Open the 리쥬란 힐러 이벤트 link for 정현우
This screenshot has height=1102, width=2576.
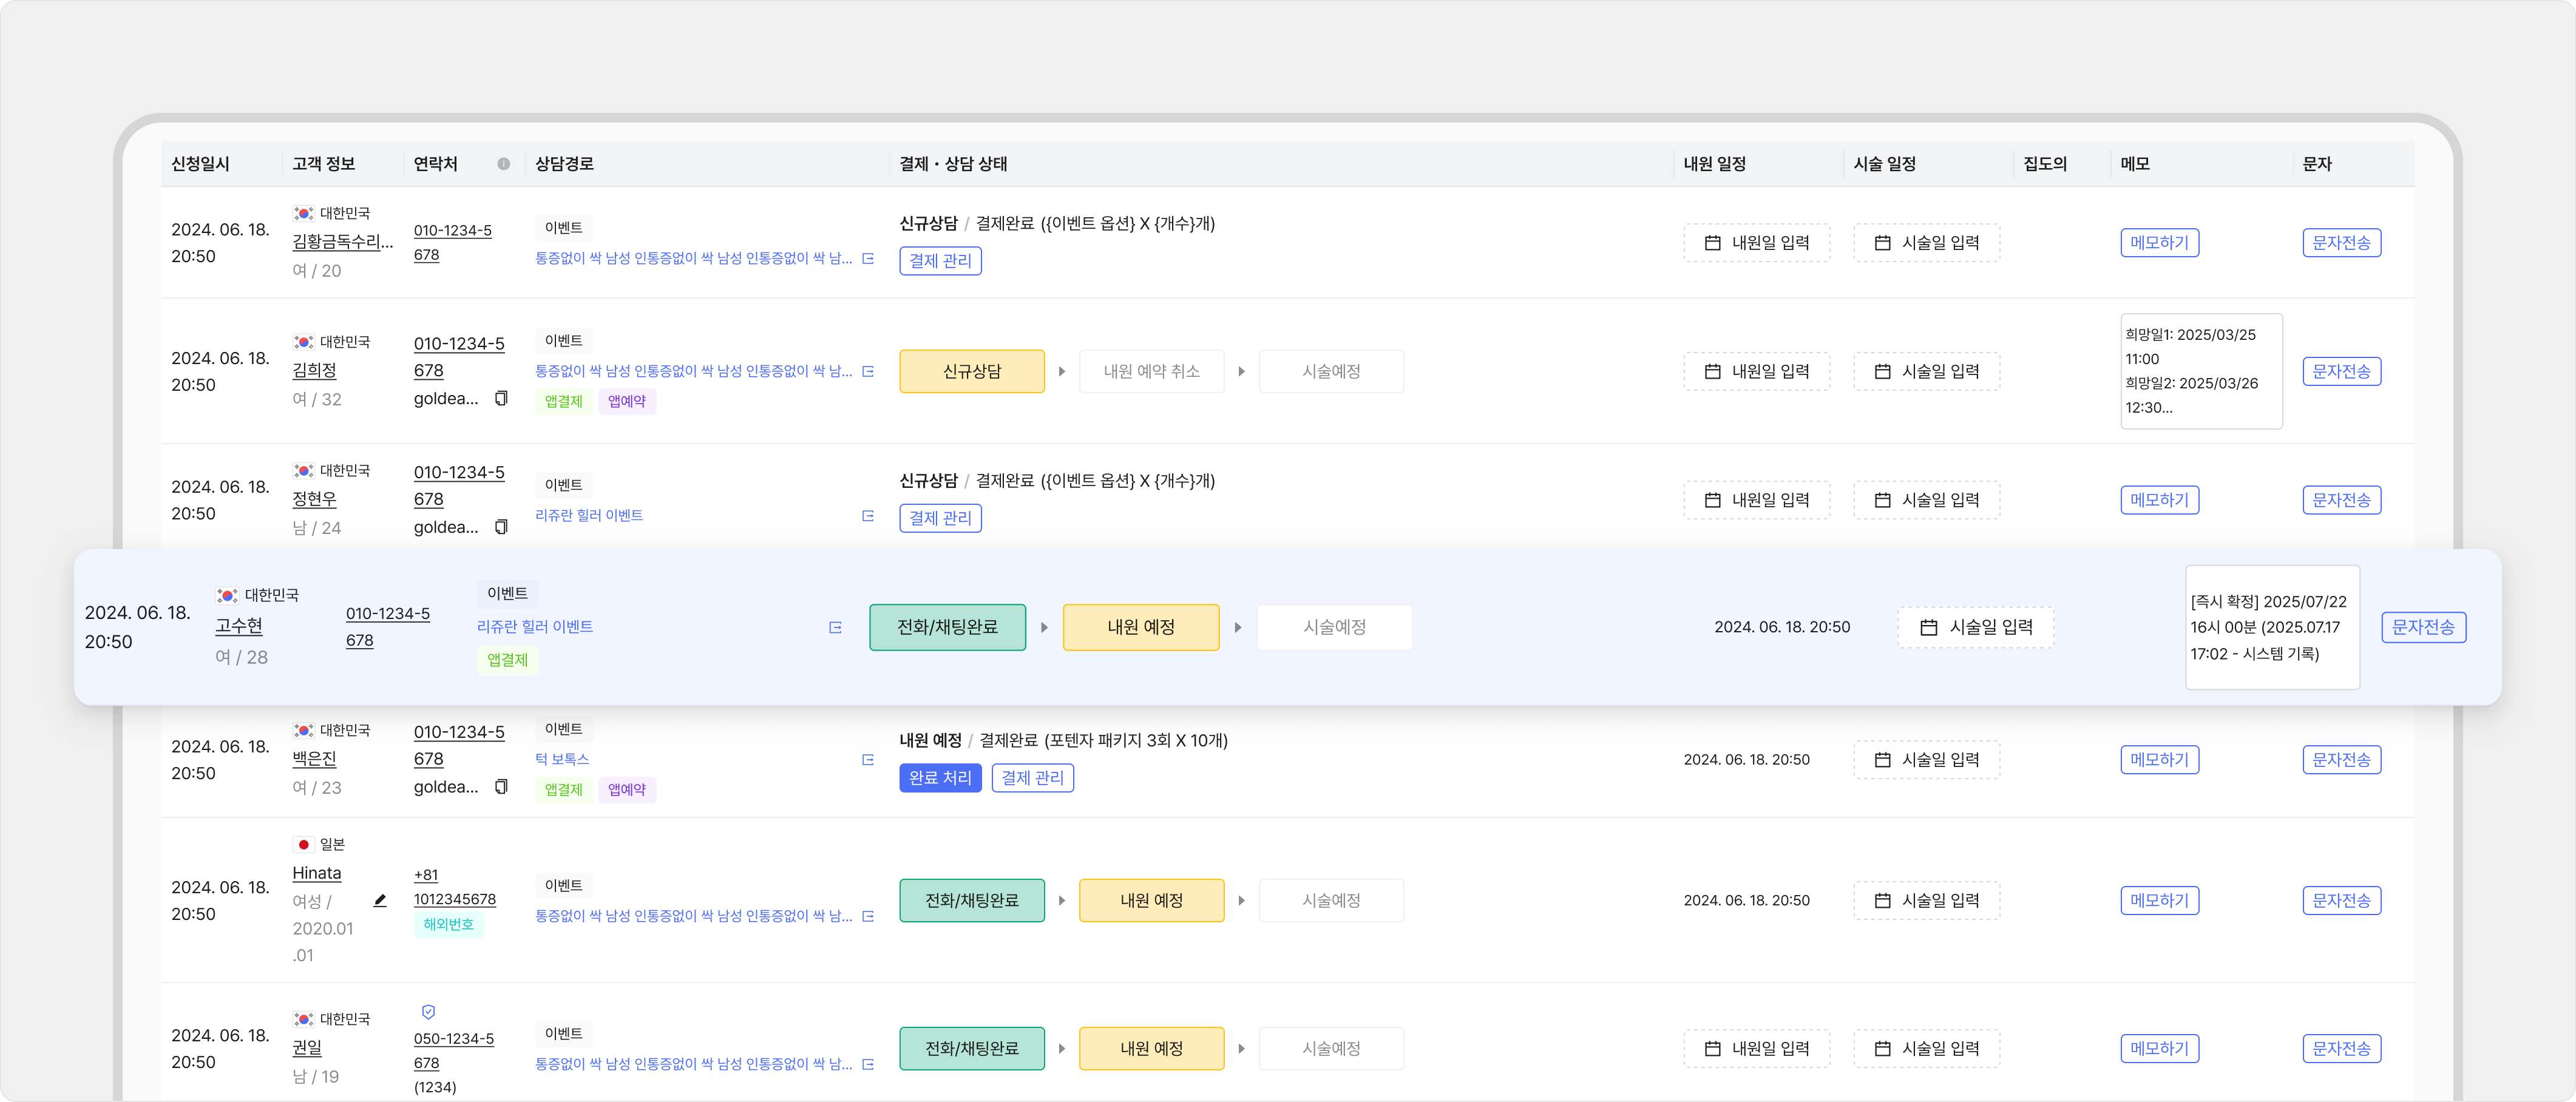pyautogui.click(x=588, y=516)
